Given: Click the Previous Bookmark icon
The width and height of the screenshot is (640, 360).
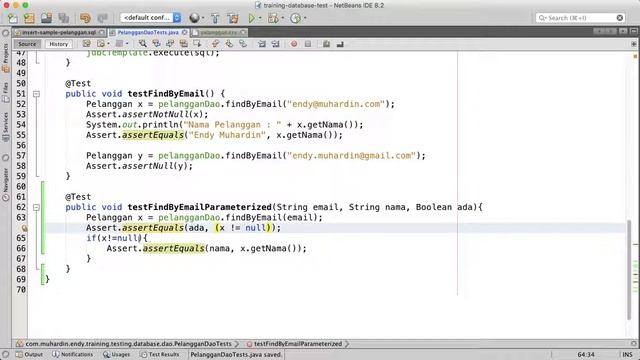Looking at the screenshot, I should tap(216, 44).
